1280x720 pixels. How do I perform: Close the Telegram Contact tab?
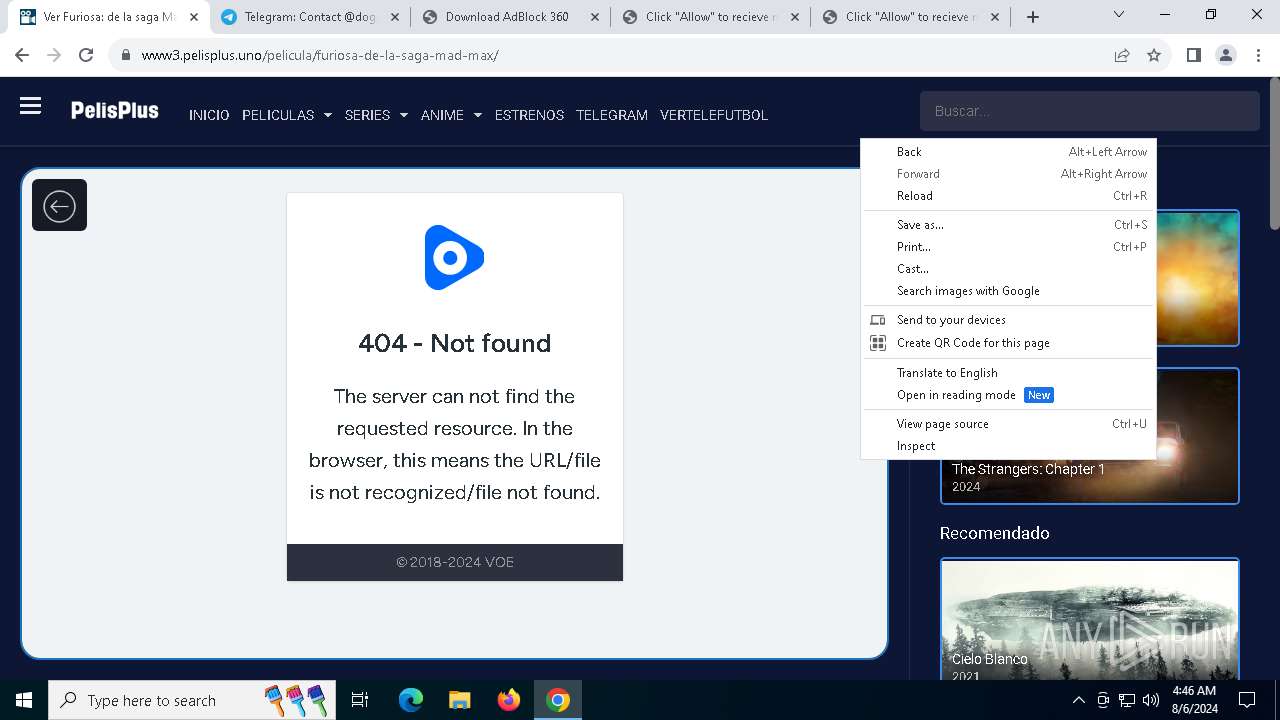click(x=395, y=17)
